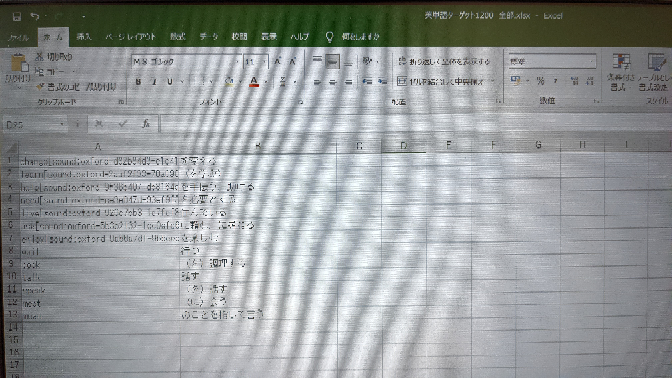This screenshot has width=672, height=378.
Task: Click the Increase Decimal icon
Action: tap(575, 81)
